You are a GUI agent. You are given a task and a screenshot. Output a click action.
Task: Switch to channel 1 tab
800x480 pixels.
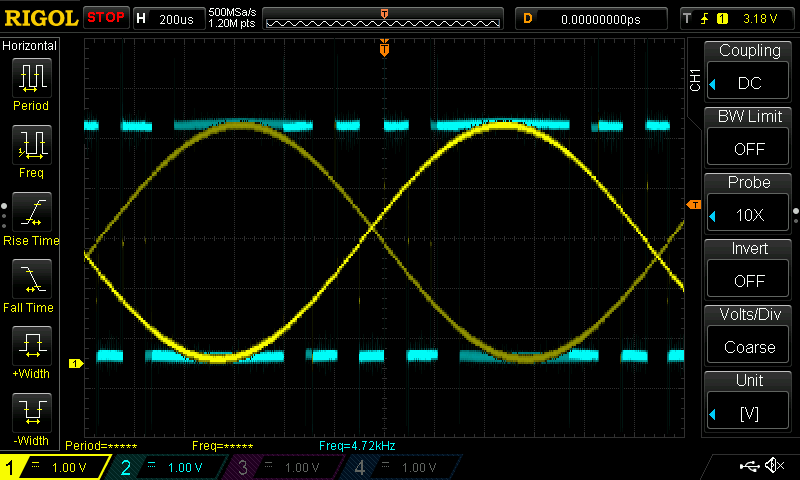tap(52, 467)
